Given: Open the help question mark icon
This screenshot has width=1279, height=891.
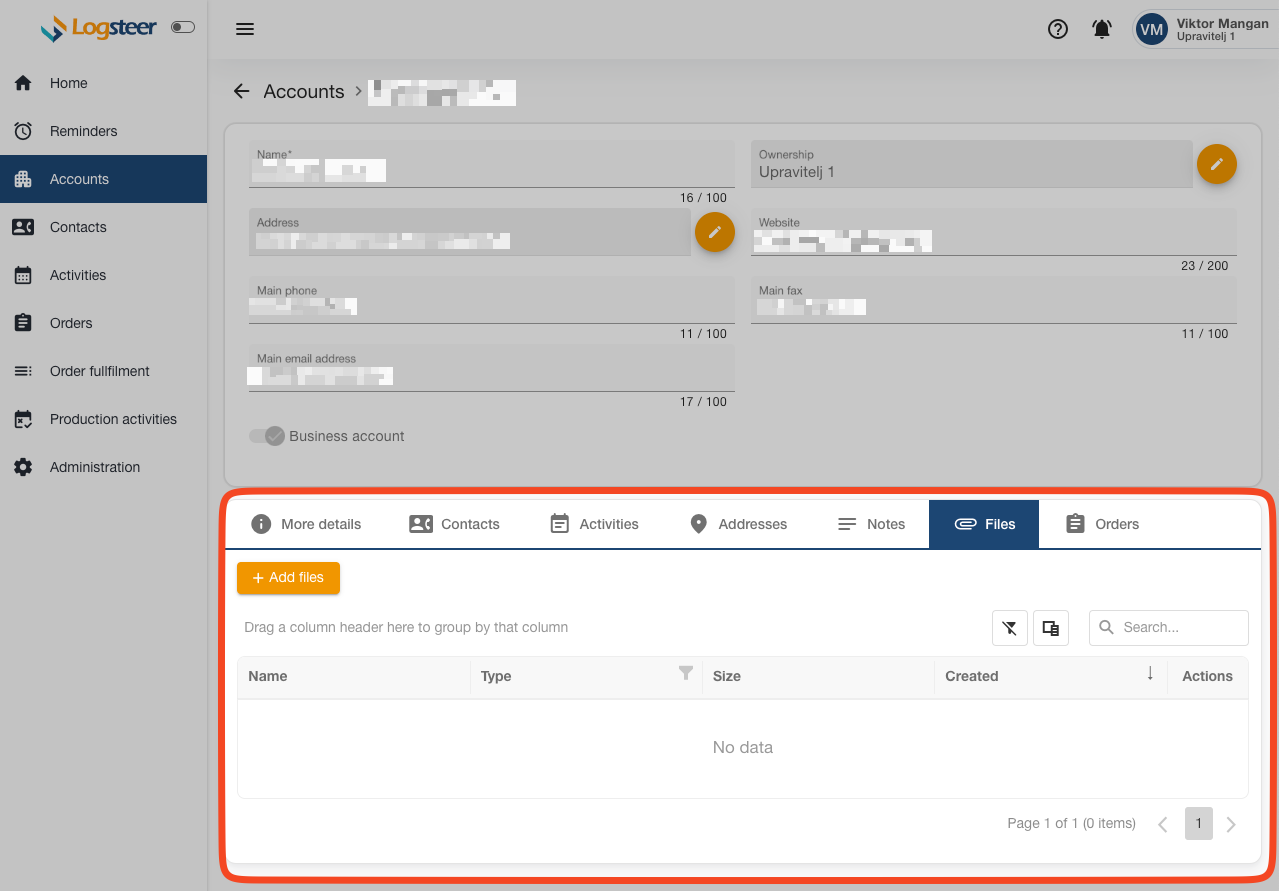Looking at the screenshot, I should point(1057,29).
